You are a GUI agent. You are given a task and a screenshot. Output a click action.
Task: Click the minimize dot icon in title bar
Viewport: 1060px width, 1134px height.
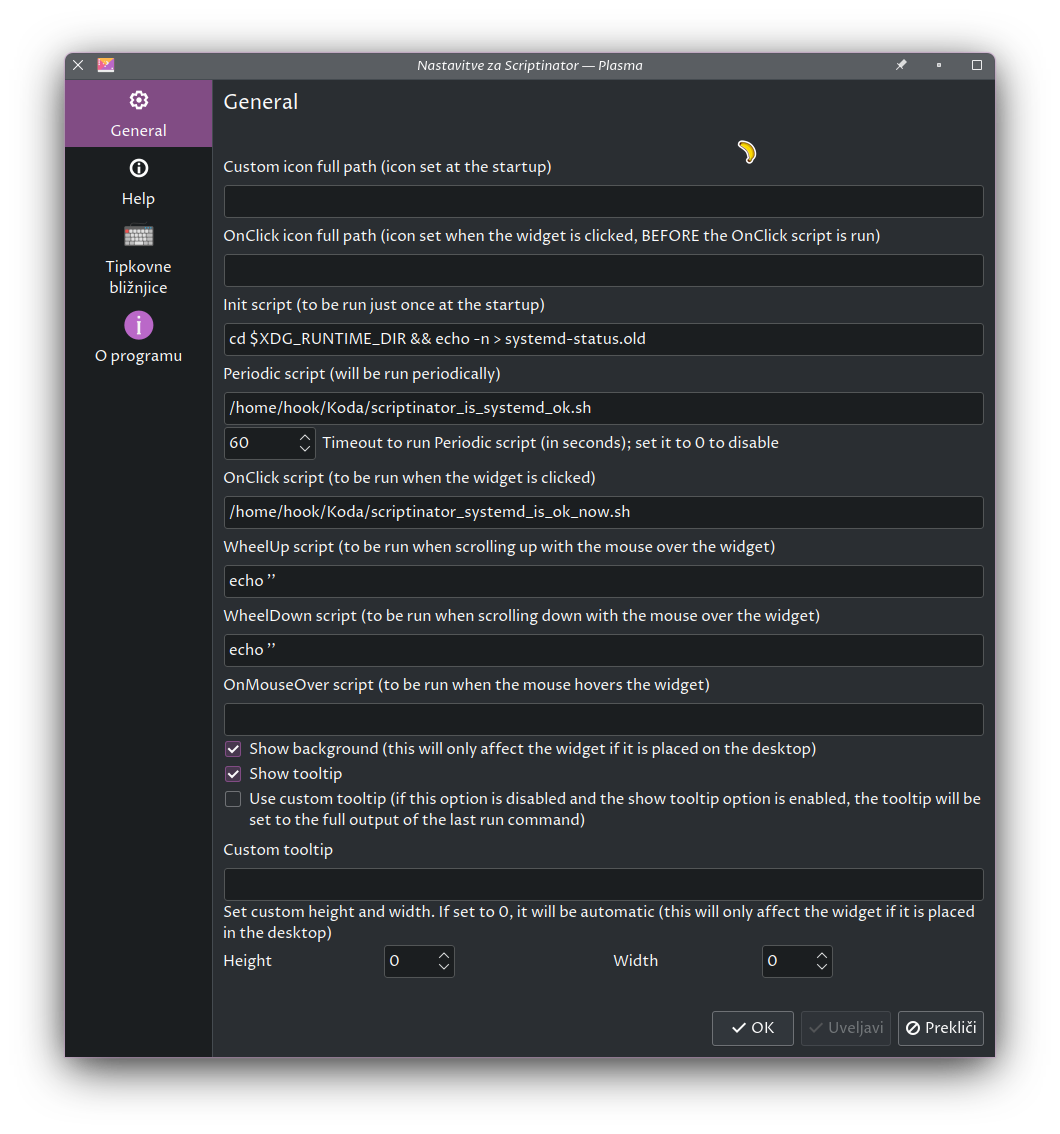(939, 65)
